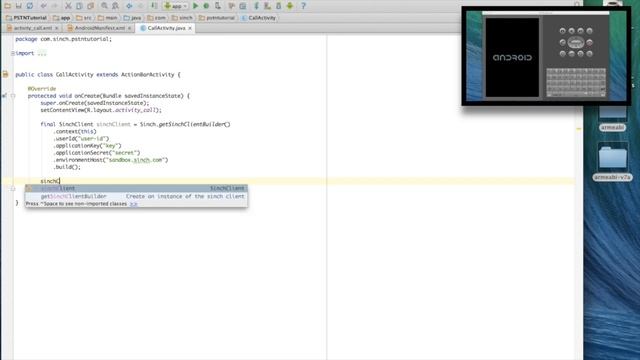Viewport: 640px width, 360px height.
Task: Start debugging with the Debug bug icon
Action: coord(207,6)
